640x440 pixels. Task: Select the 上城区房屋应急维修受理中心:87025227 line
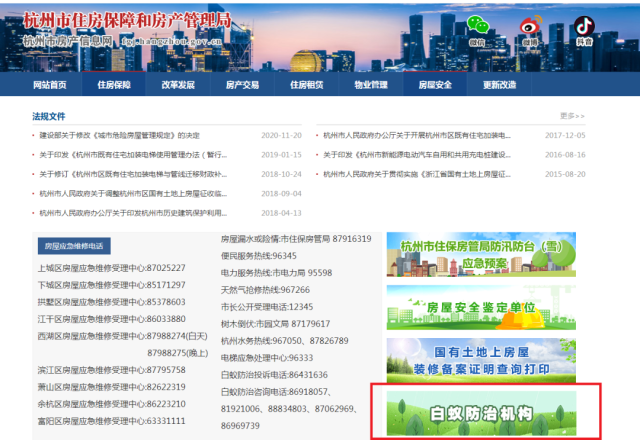point(111,268)
